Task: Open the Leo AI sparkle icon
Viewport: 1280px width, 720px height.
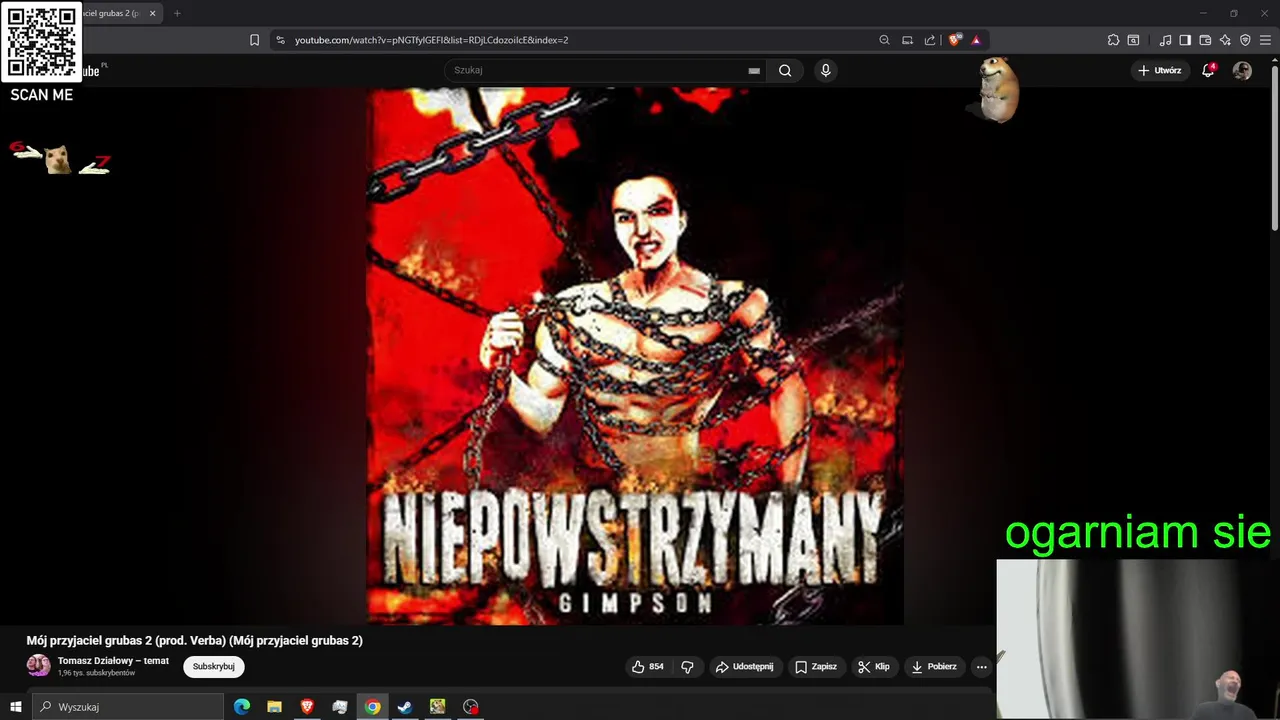Action: (x=1225, y=40)
